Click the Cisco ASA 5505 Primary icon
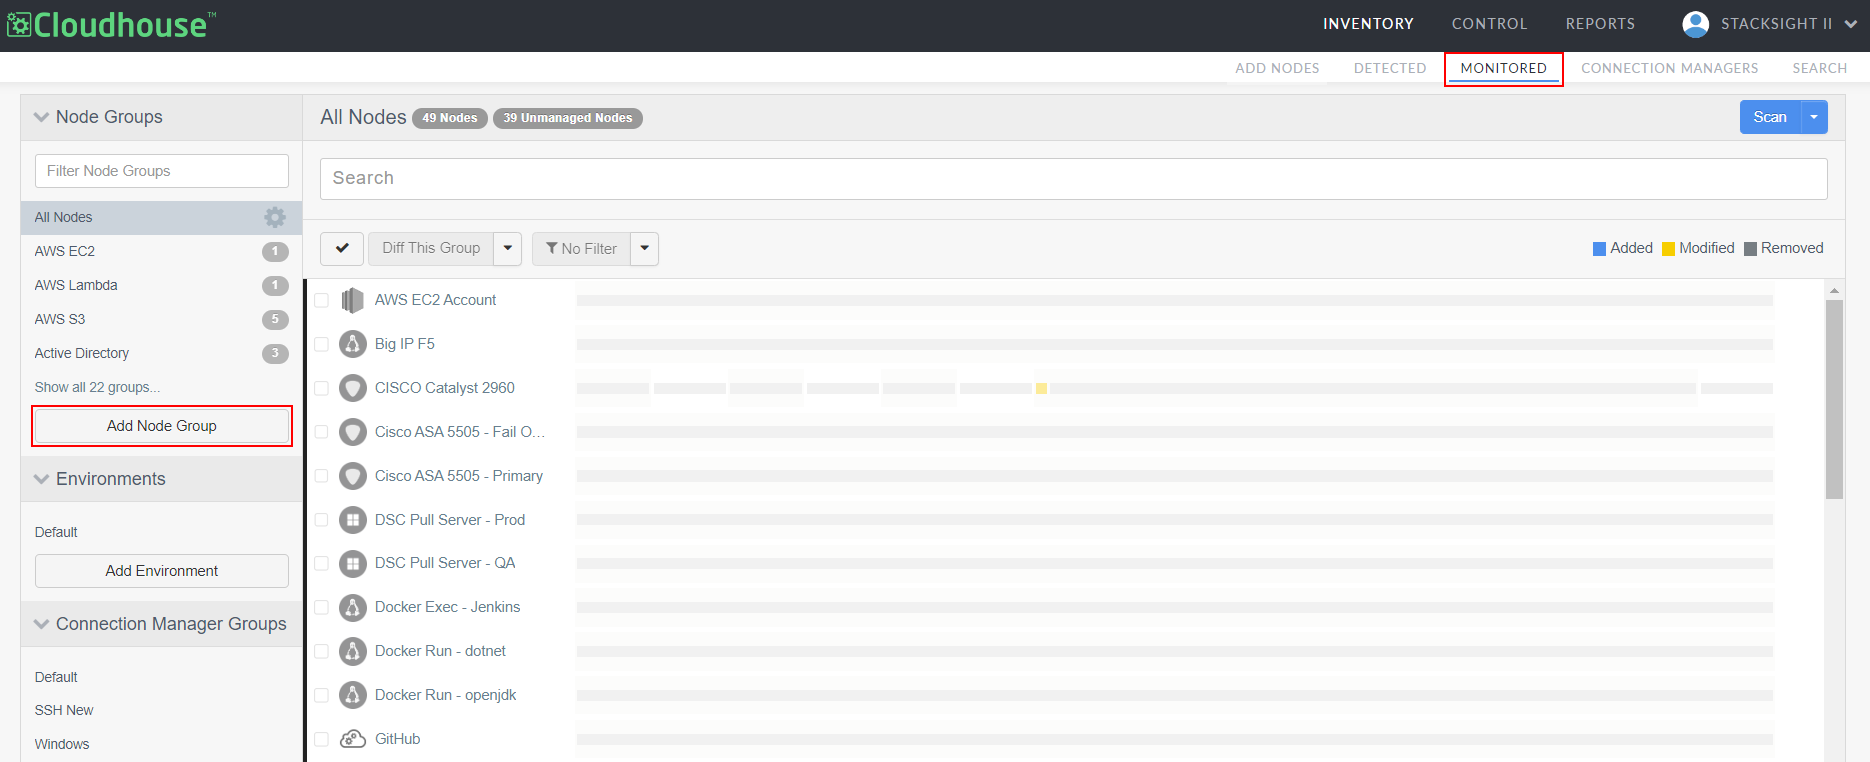 [x=352, y=476]
